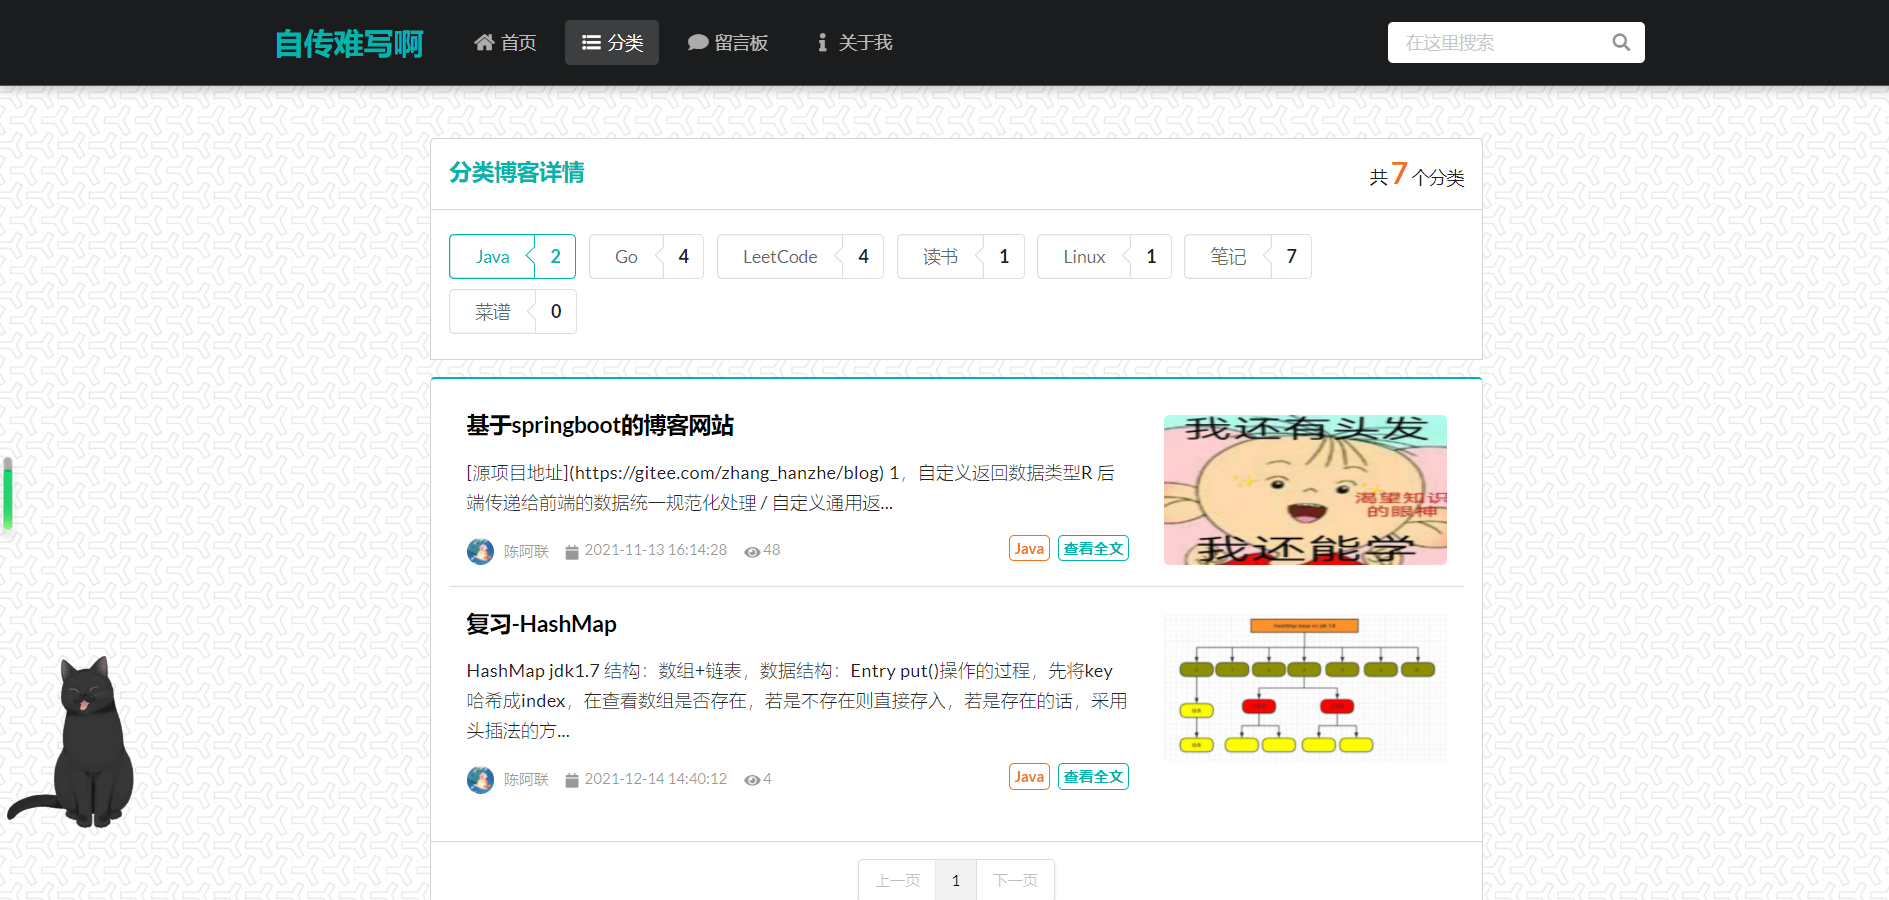Click the site logo 自传难写啊
Image resolution: width=1889 pixels, height=900 pixels.
point(349,42)
